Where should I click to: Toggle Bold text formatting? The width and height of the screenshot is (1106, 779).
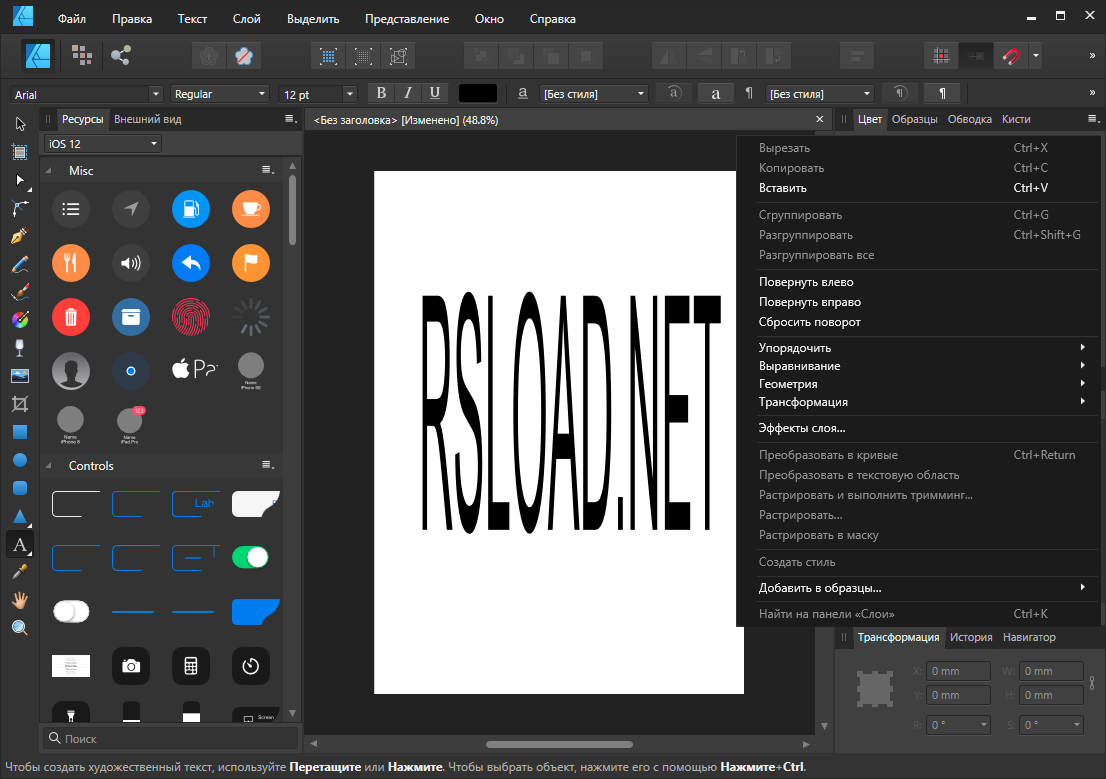382,93
